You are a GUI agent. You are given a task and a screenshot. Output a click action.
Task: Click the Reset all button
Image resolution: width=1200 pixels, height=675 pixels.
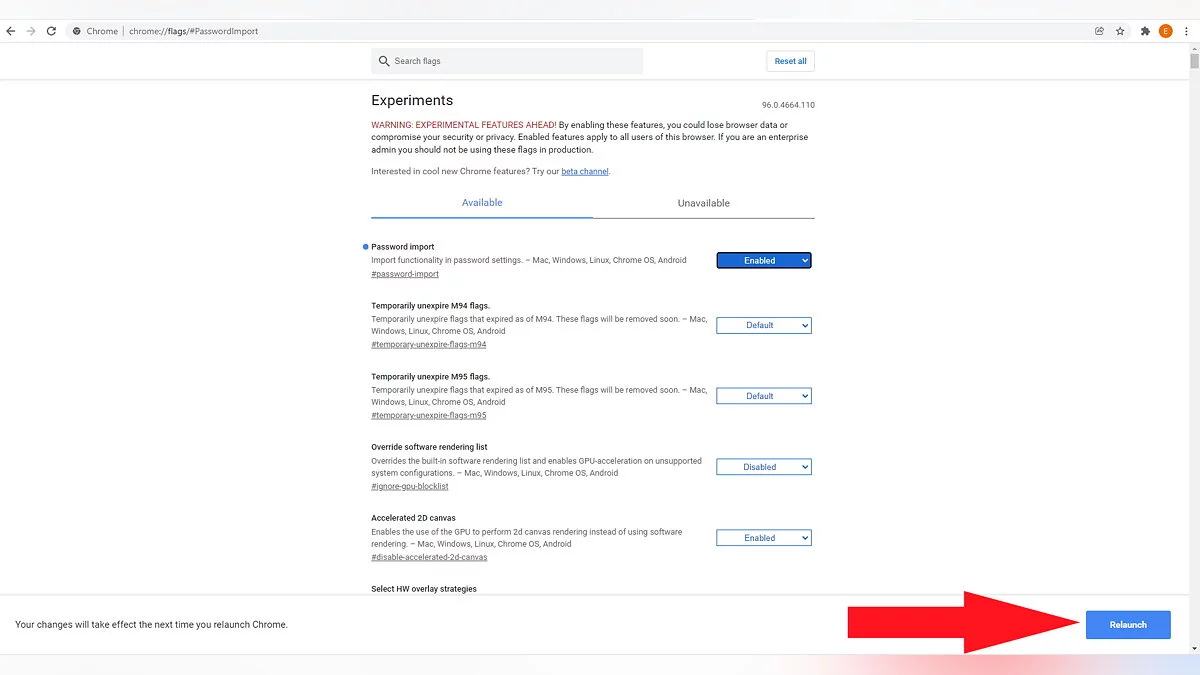tap(790, 61)
